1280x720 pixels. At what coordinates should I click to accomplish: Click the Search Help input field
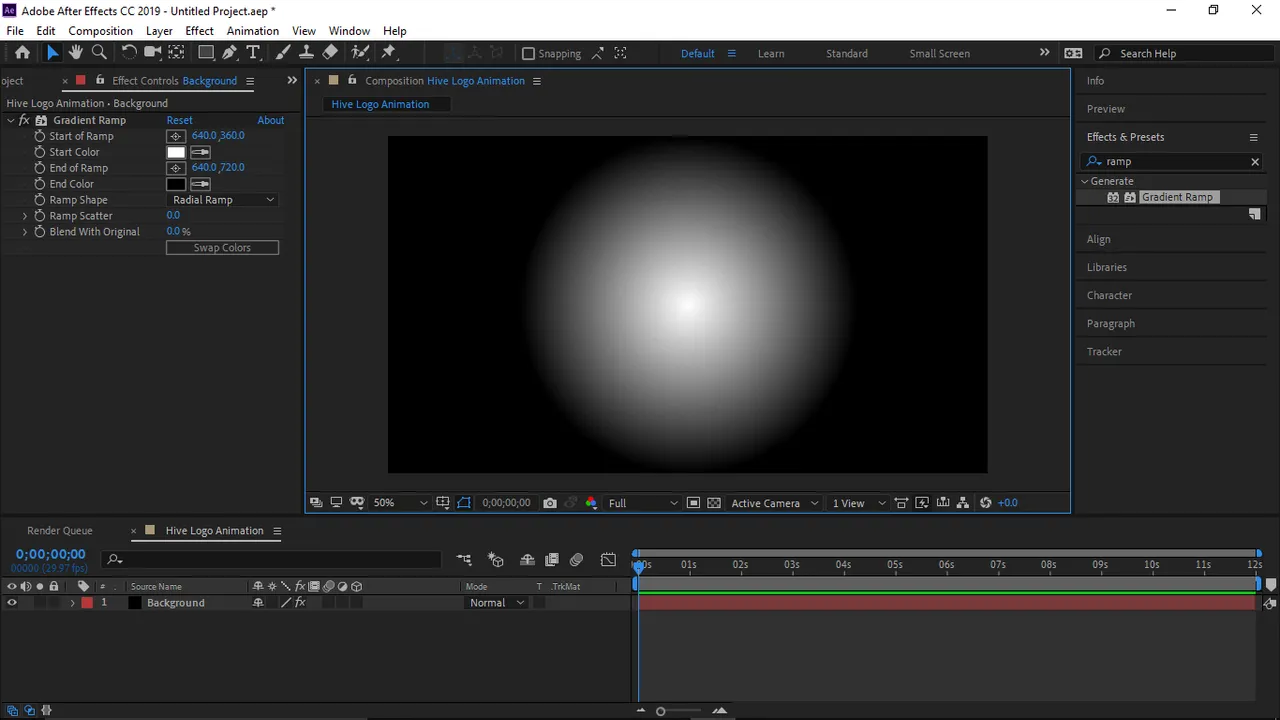pyautogui.click(x=1186, y=54)
